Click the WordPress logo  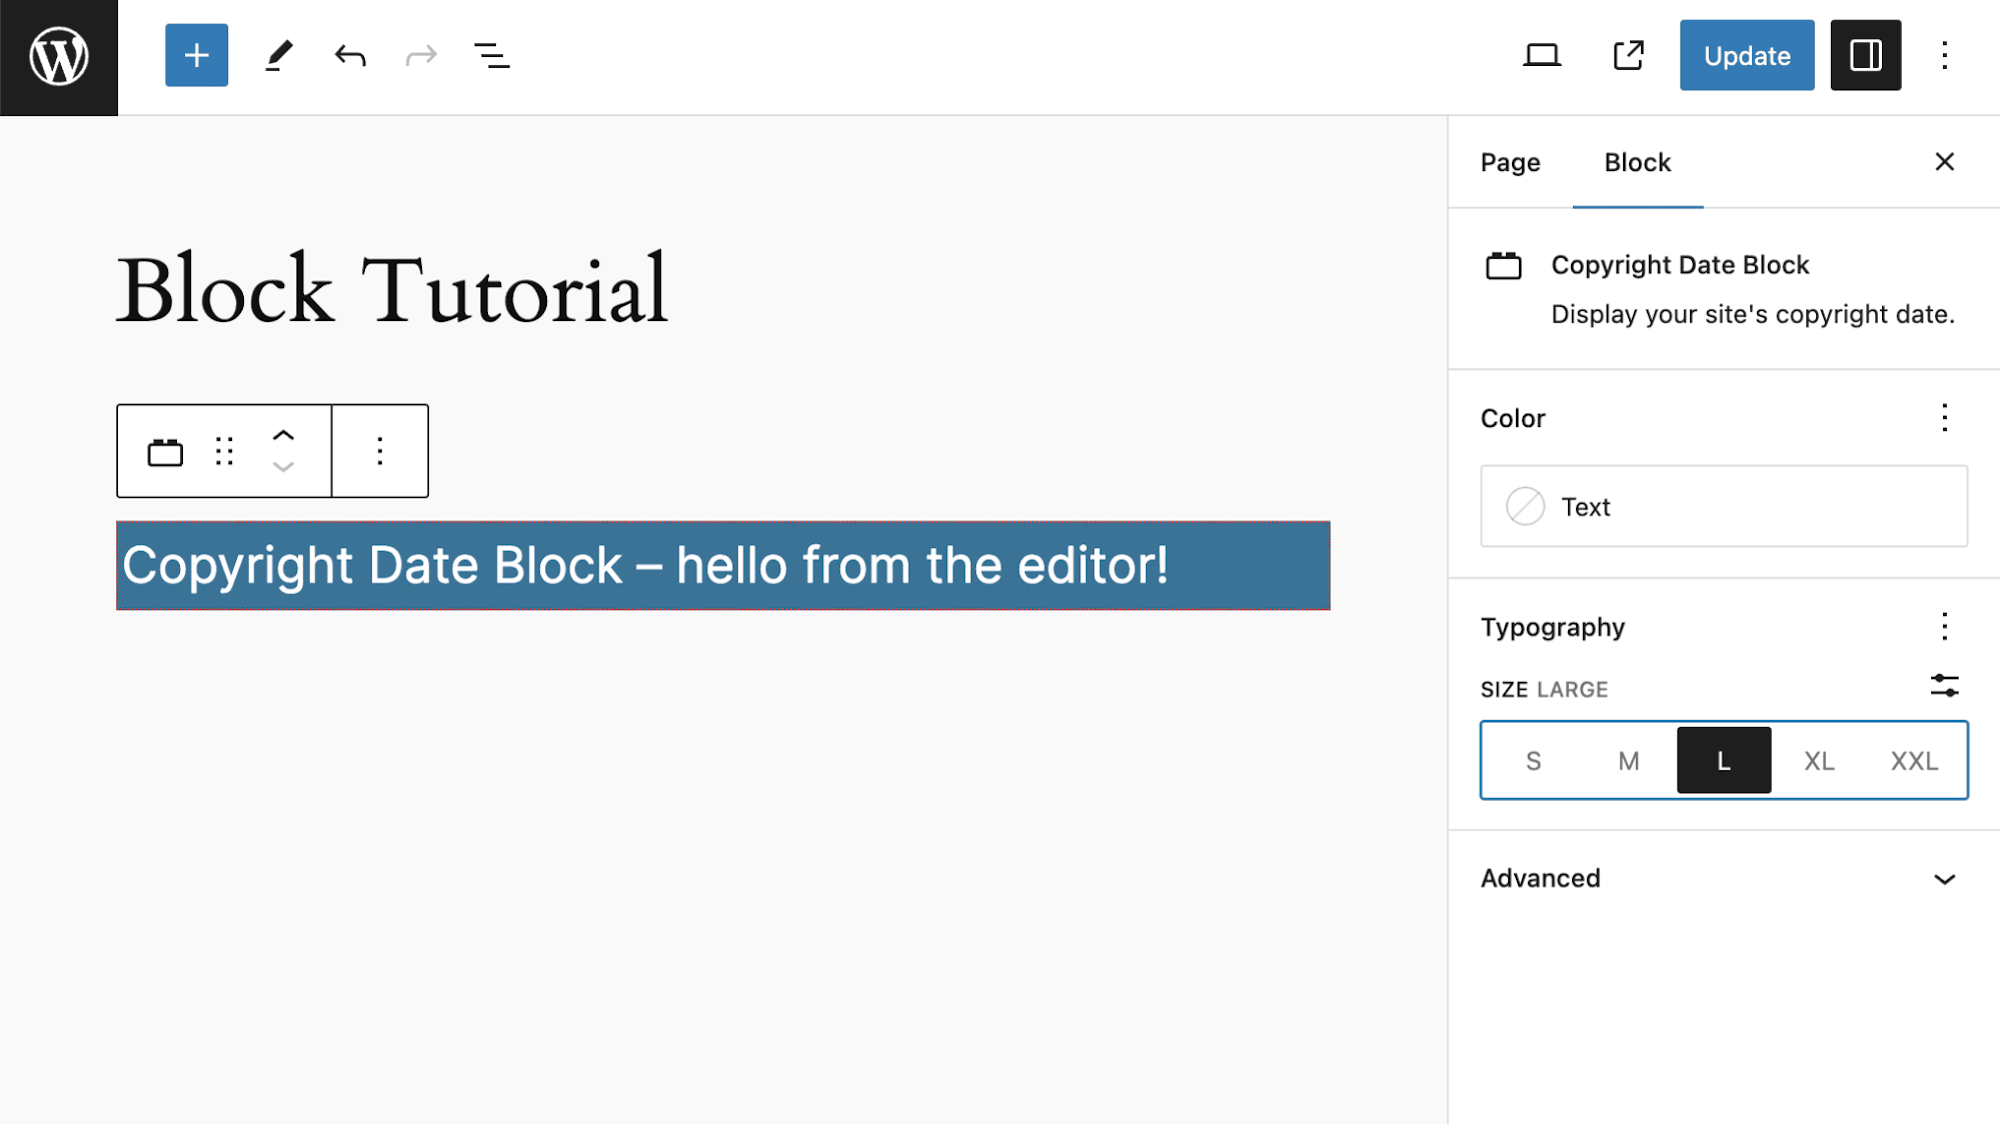pos(58,57)
